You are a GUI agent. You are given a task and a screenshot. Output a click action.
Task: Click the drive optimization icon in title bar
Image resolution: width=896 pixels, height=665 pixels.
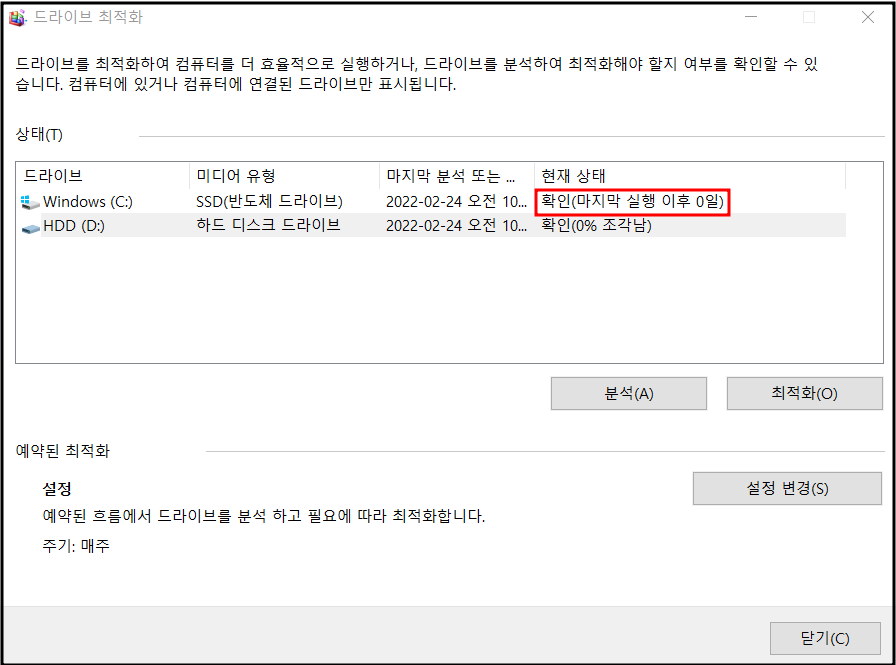click(19, 16)
